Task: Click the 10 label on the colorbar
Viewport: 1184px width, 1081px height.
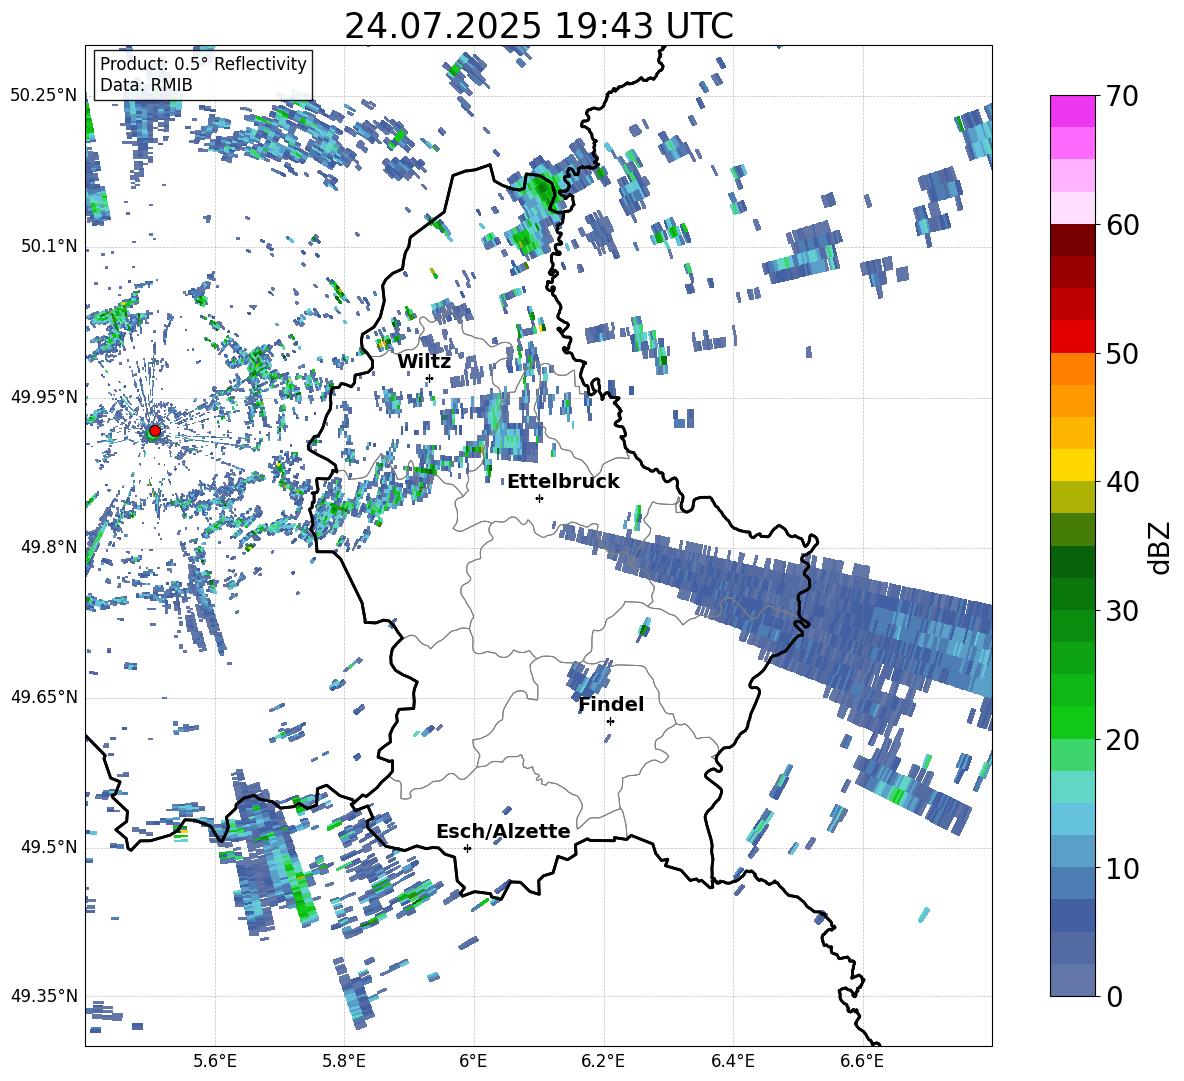Action: (x=1122, y=869)
